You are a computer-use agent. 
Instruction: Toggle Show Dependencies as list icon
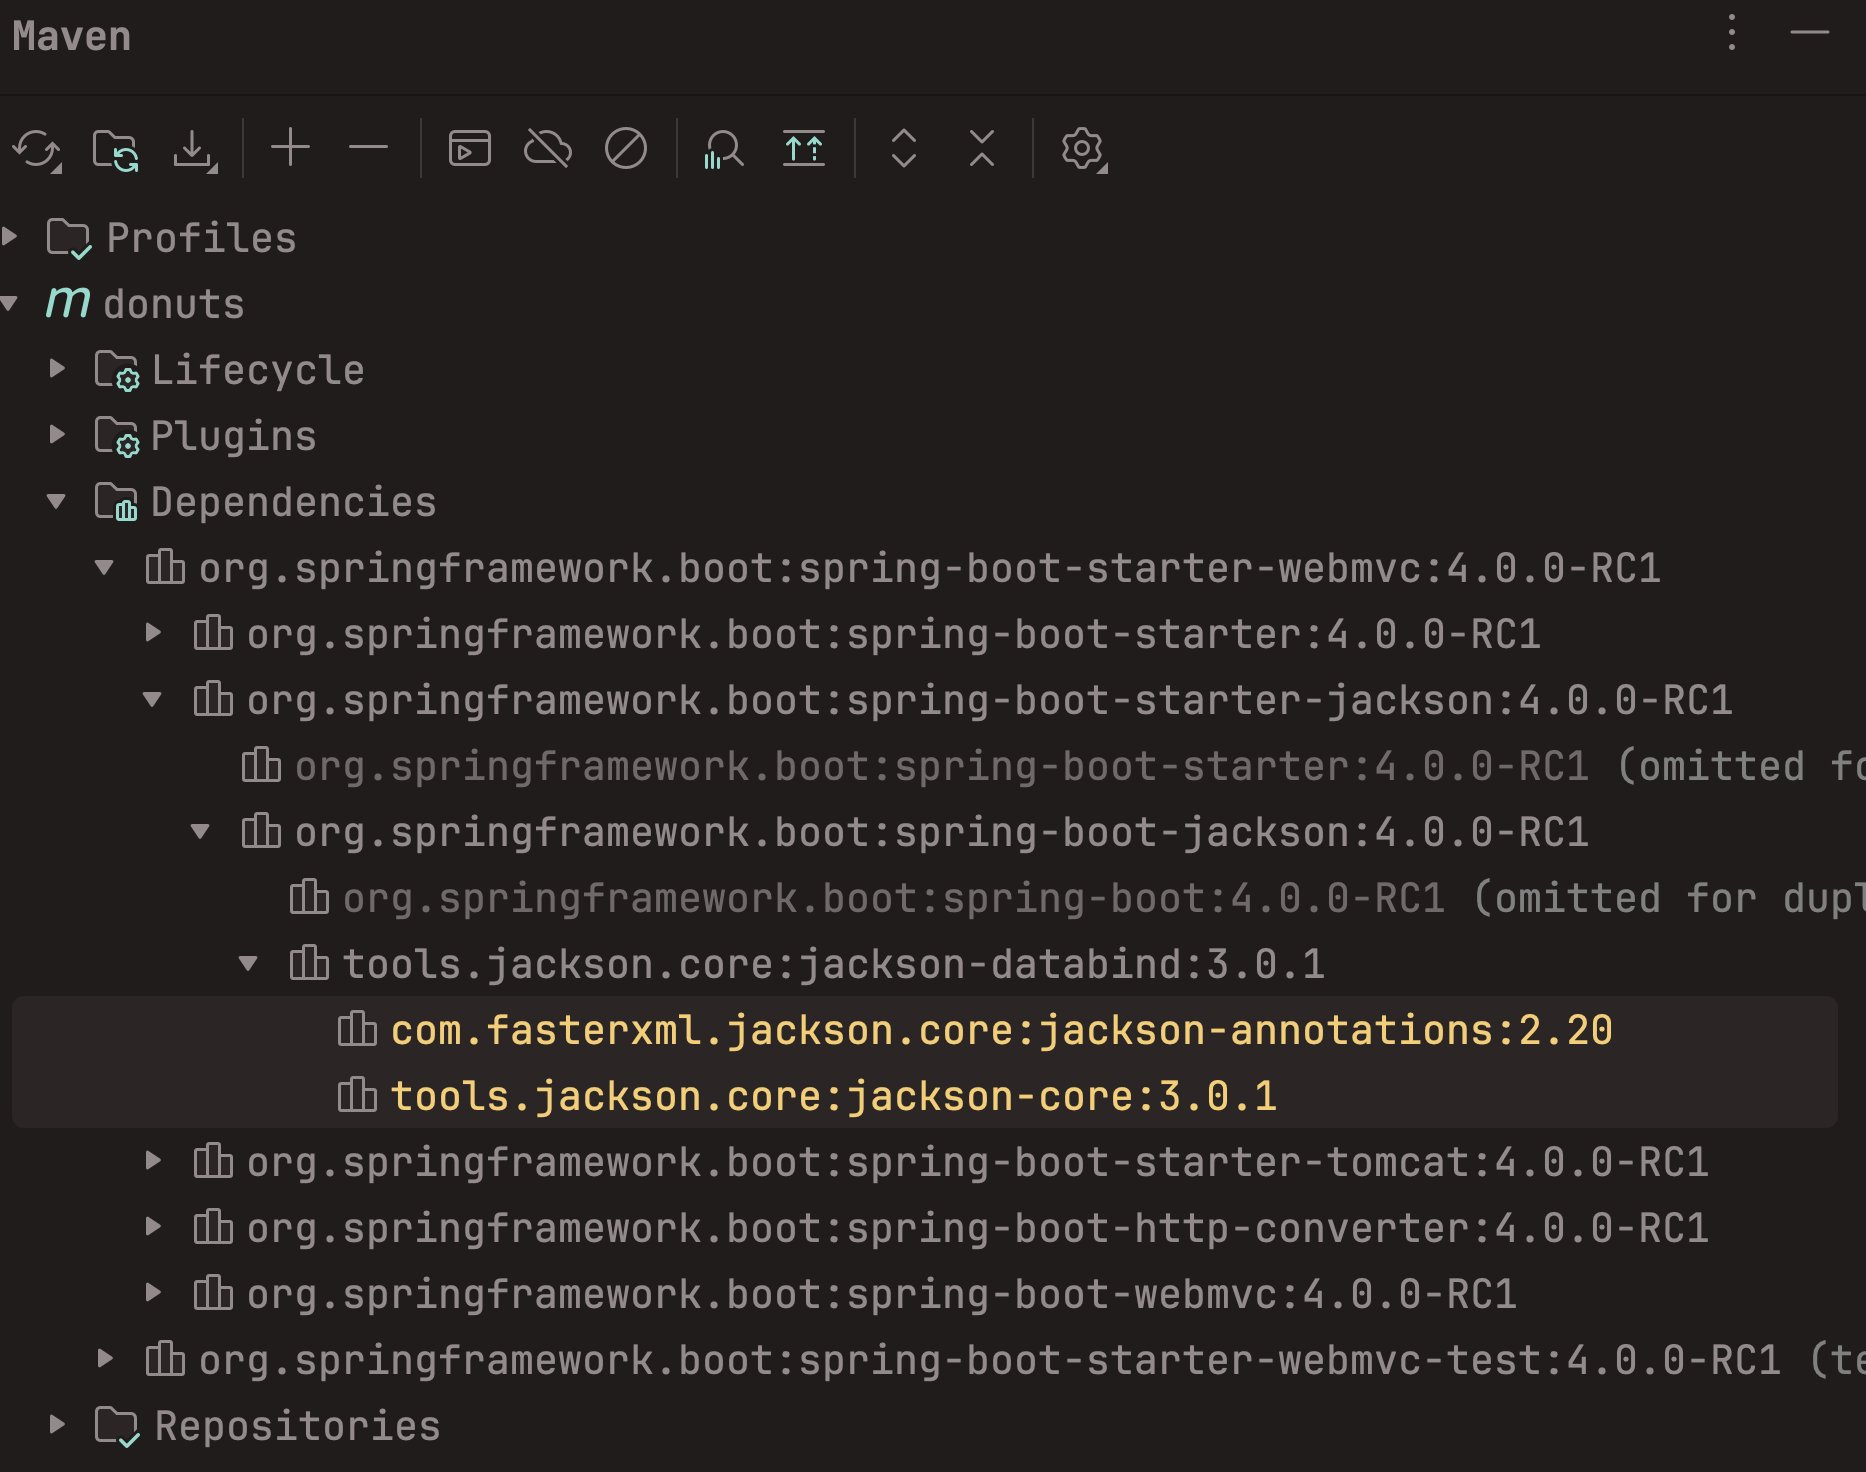803,149
